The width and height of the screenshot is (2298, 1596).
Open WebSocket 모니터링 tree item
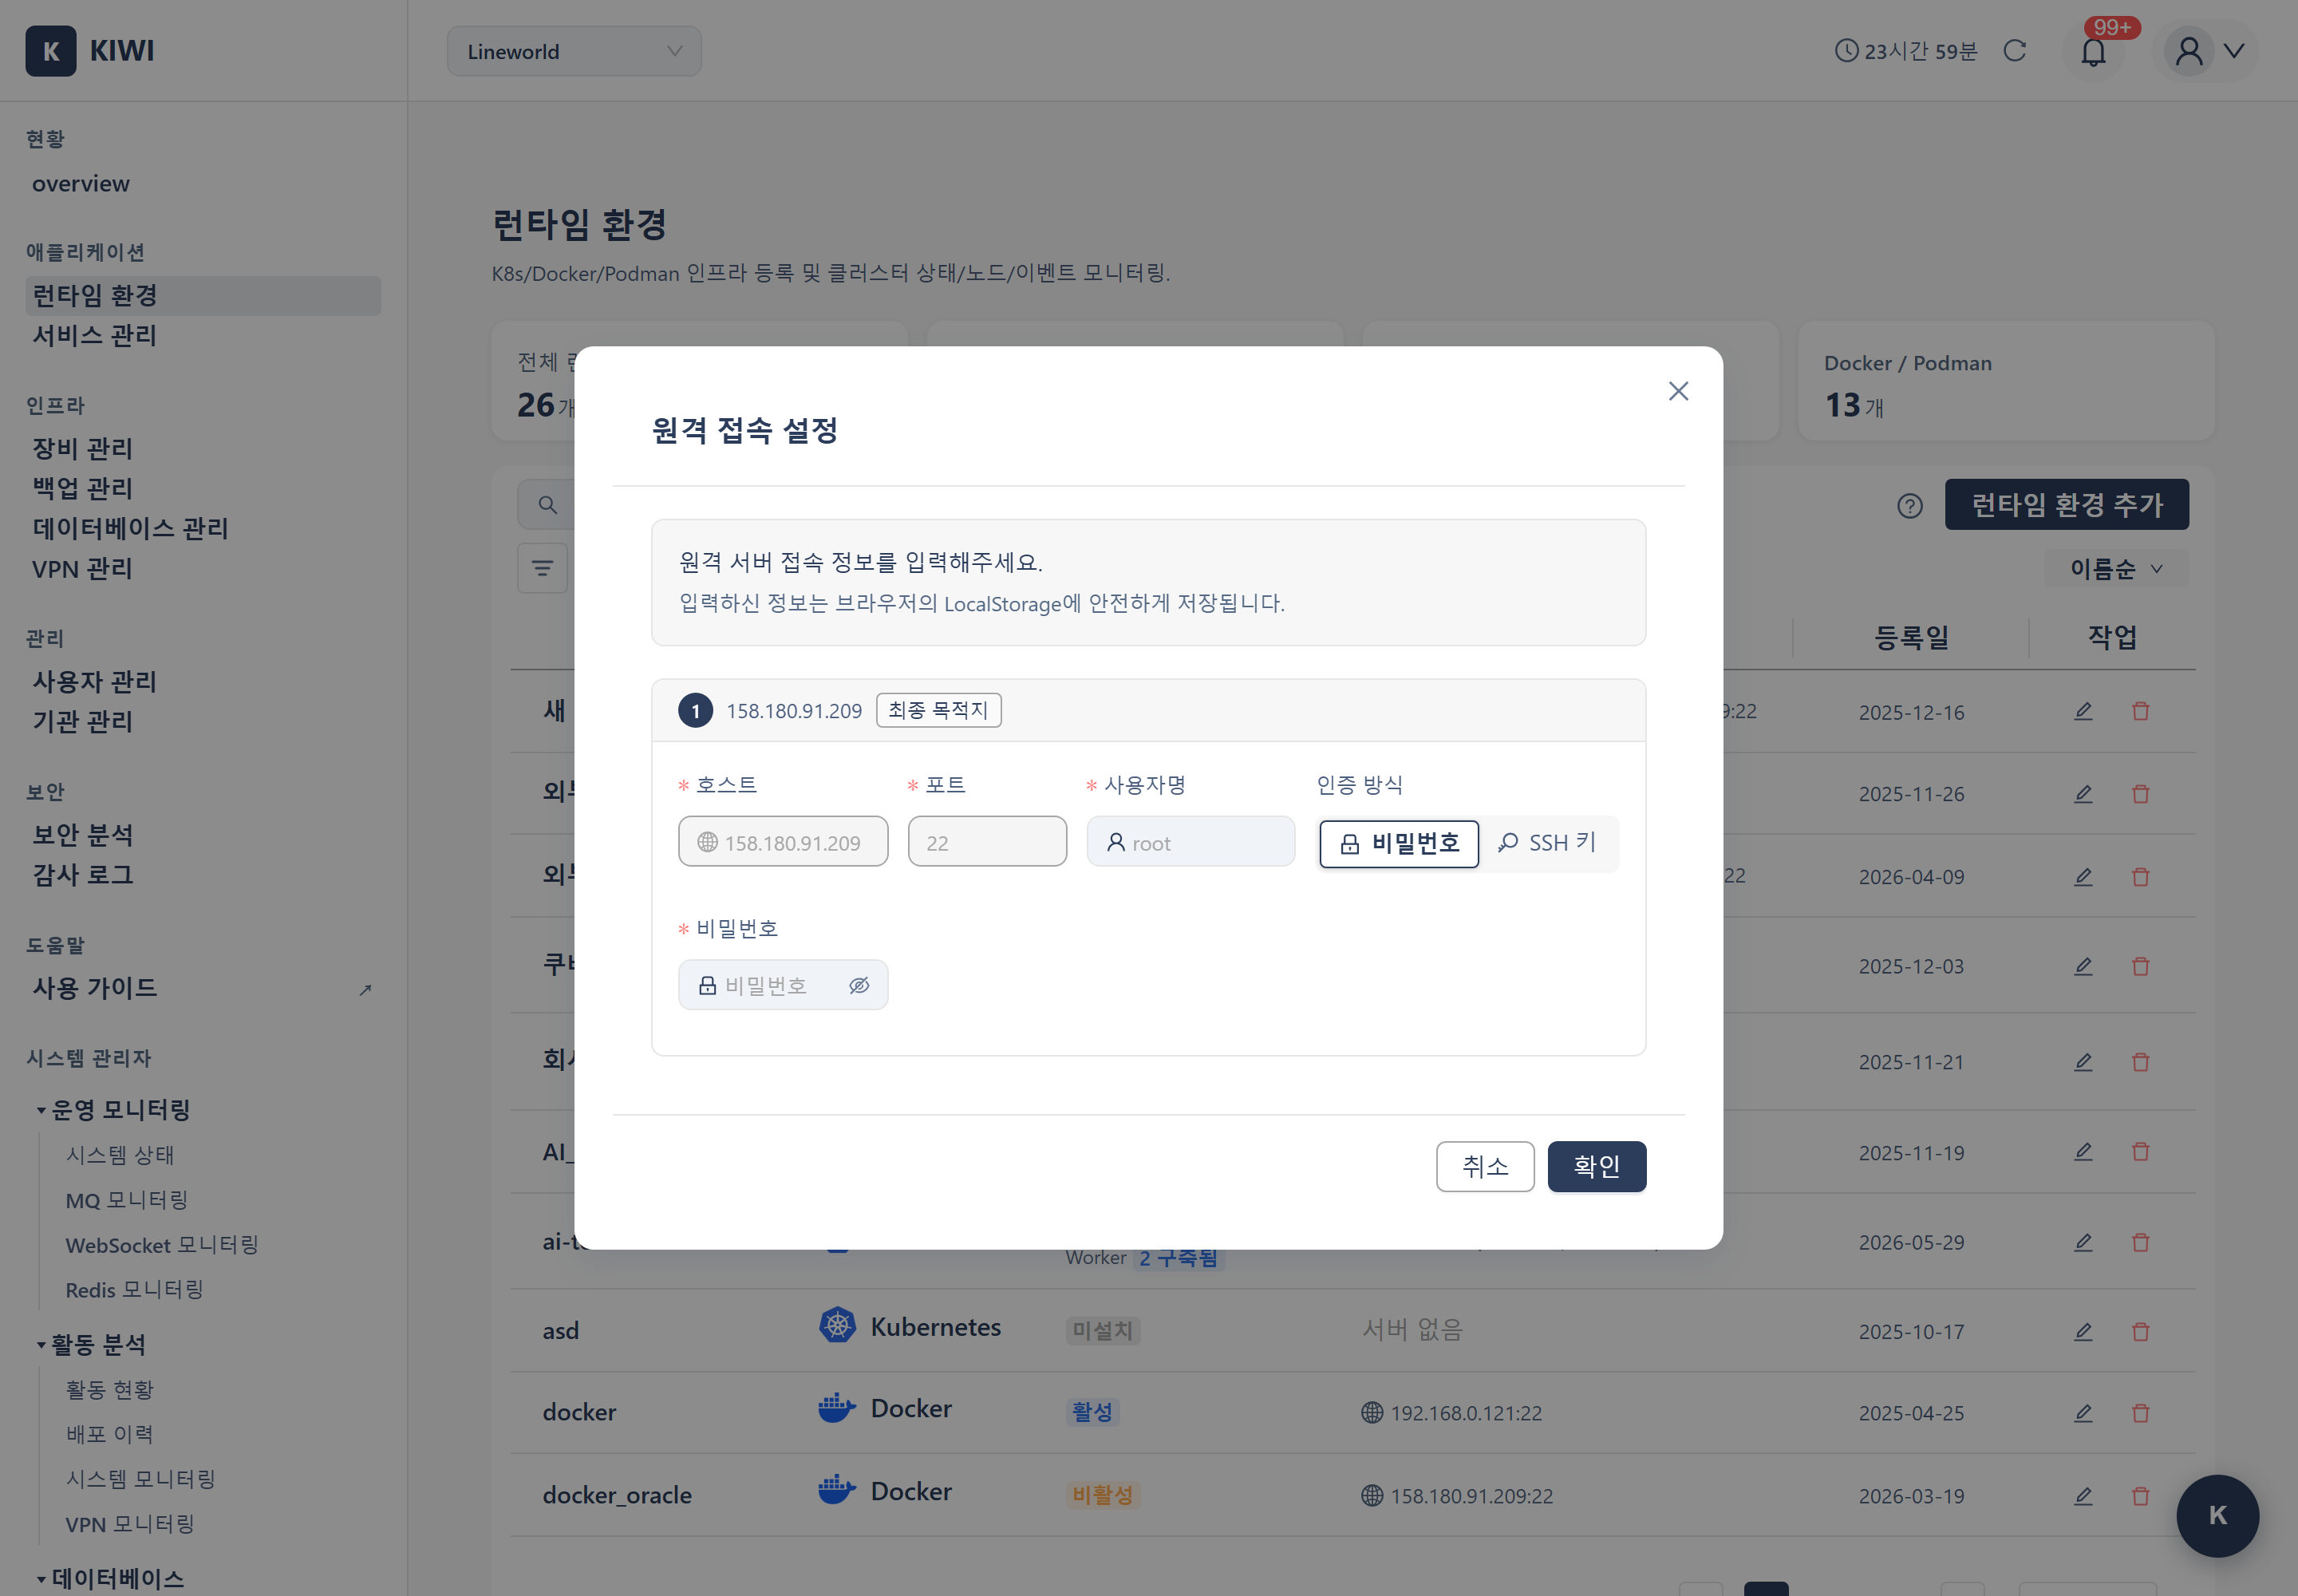pos(162,1245)
